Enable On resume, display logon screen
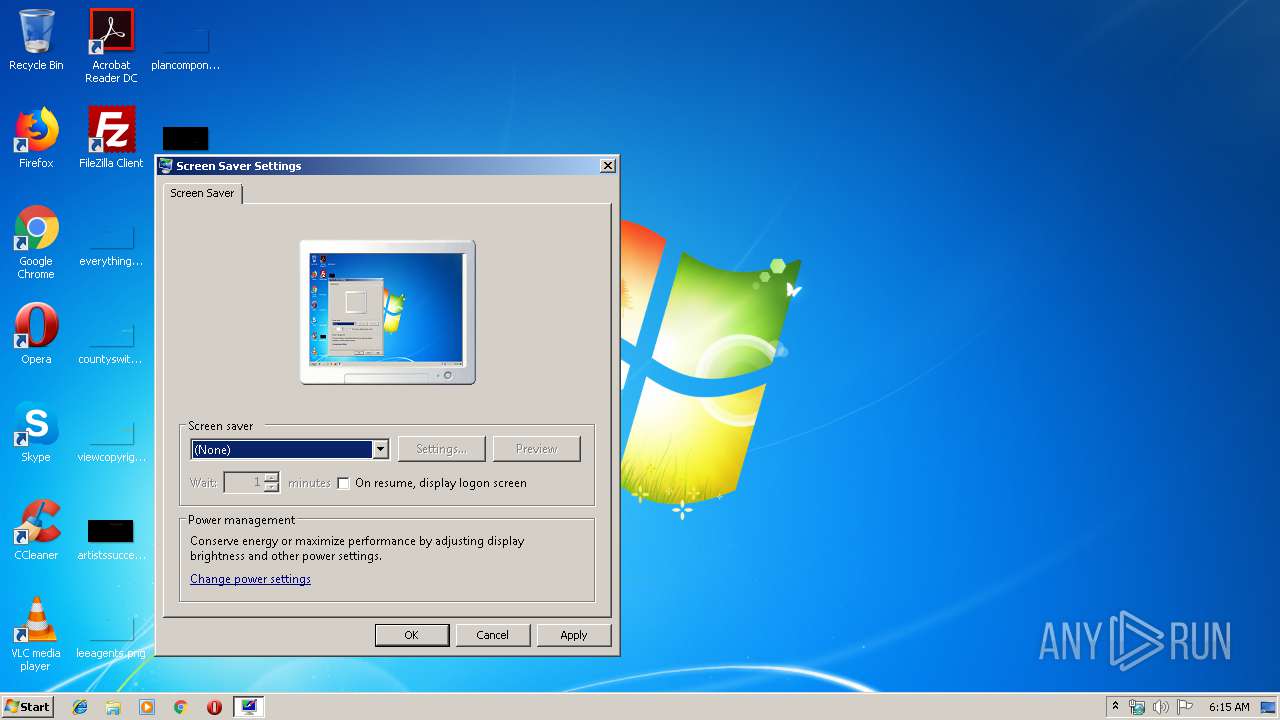1280x720 pixels. [x=343, y=483]
